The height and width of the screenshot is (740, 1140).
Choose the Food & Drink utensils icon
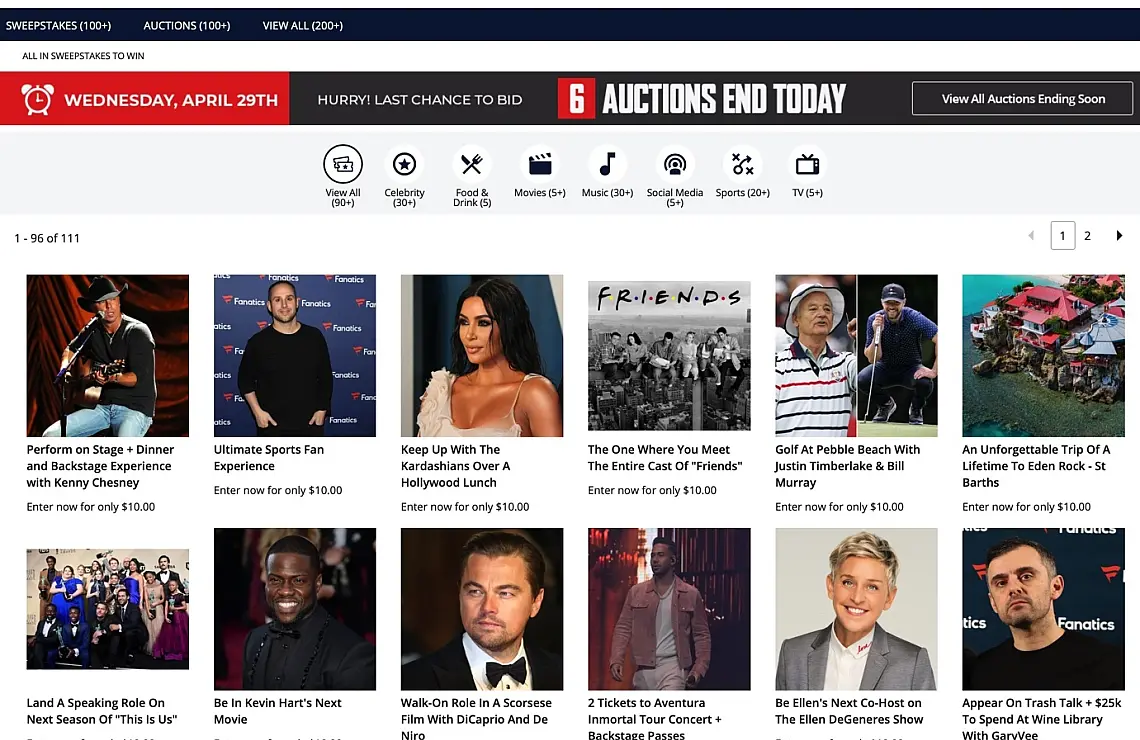472,164
